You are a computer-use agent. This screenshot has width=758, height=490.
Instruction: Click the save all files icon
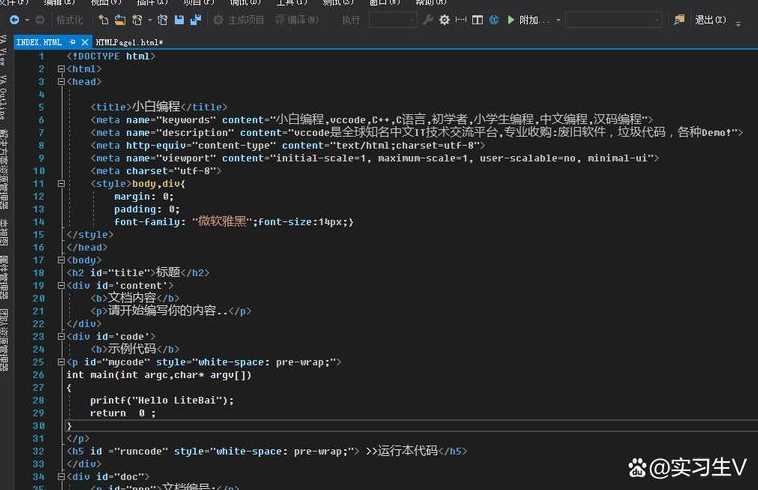click(x=196, y=20)
